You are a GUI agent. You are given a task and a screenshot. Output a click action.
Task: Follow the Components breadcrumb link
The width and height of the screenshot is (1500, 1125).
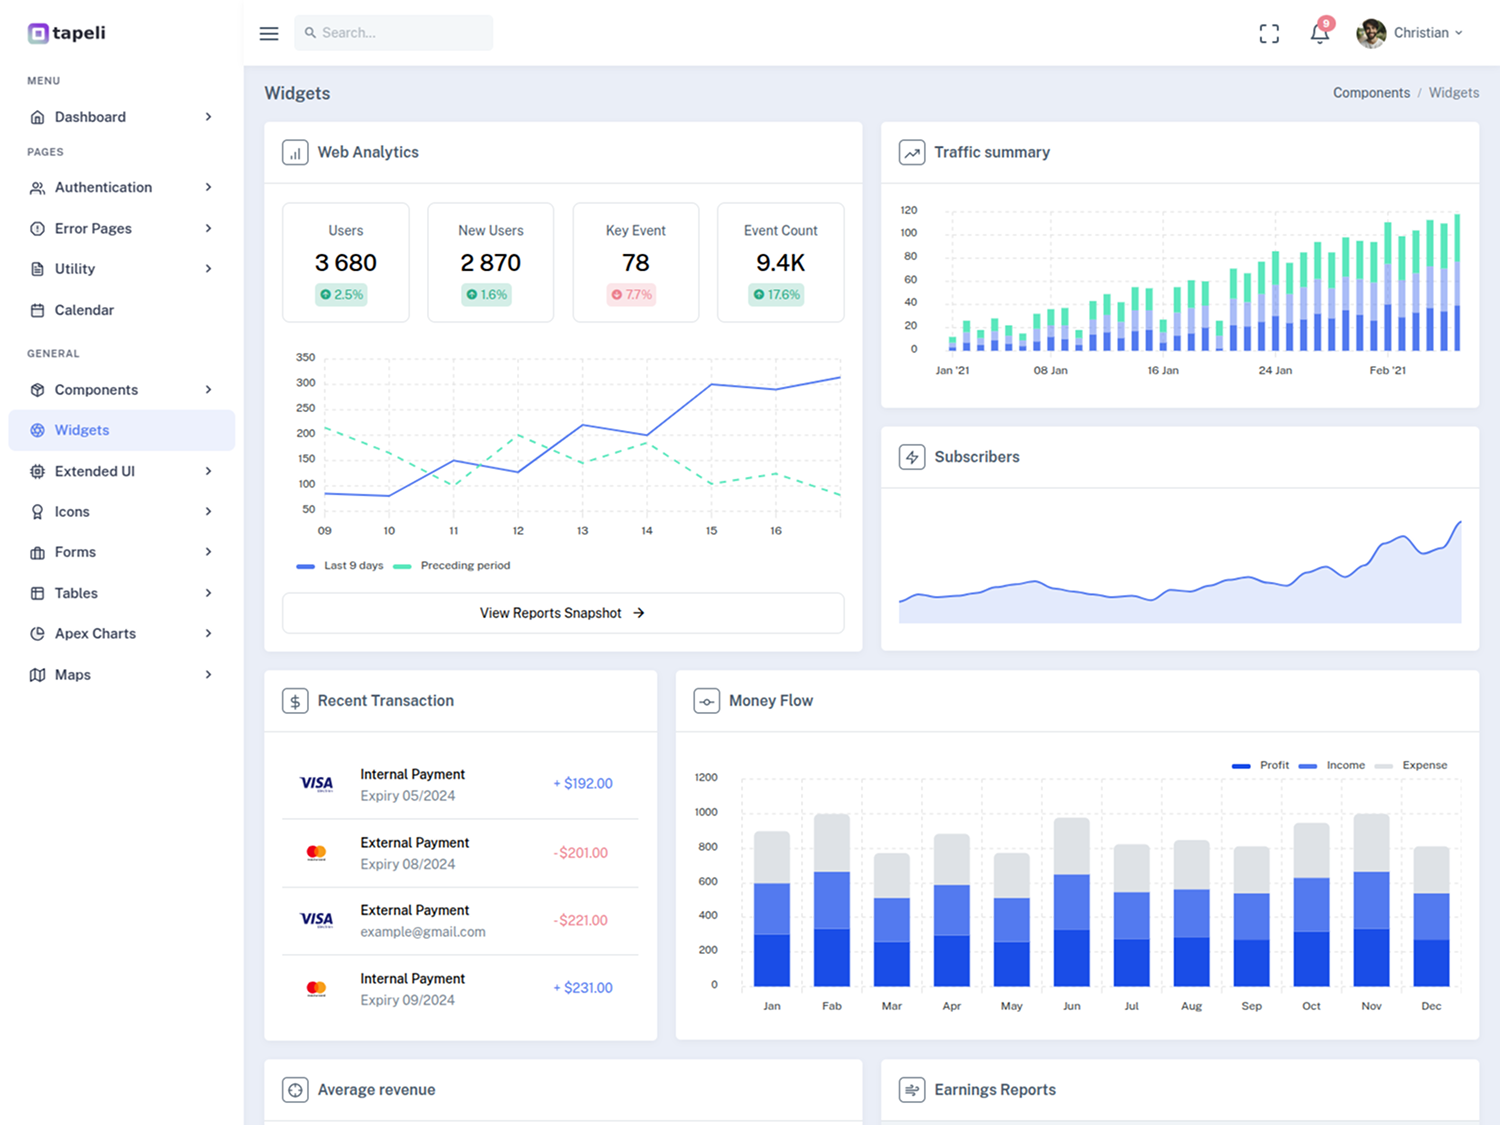click(1371, 93)
